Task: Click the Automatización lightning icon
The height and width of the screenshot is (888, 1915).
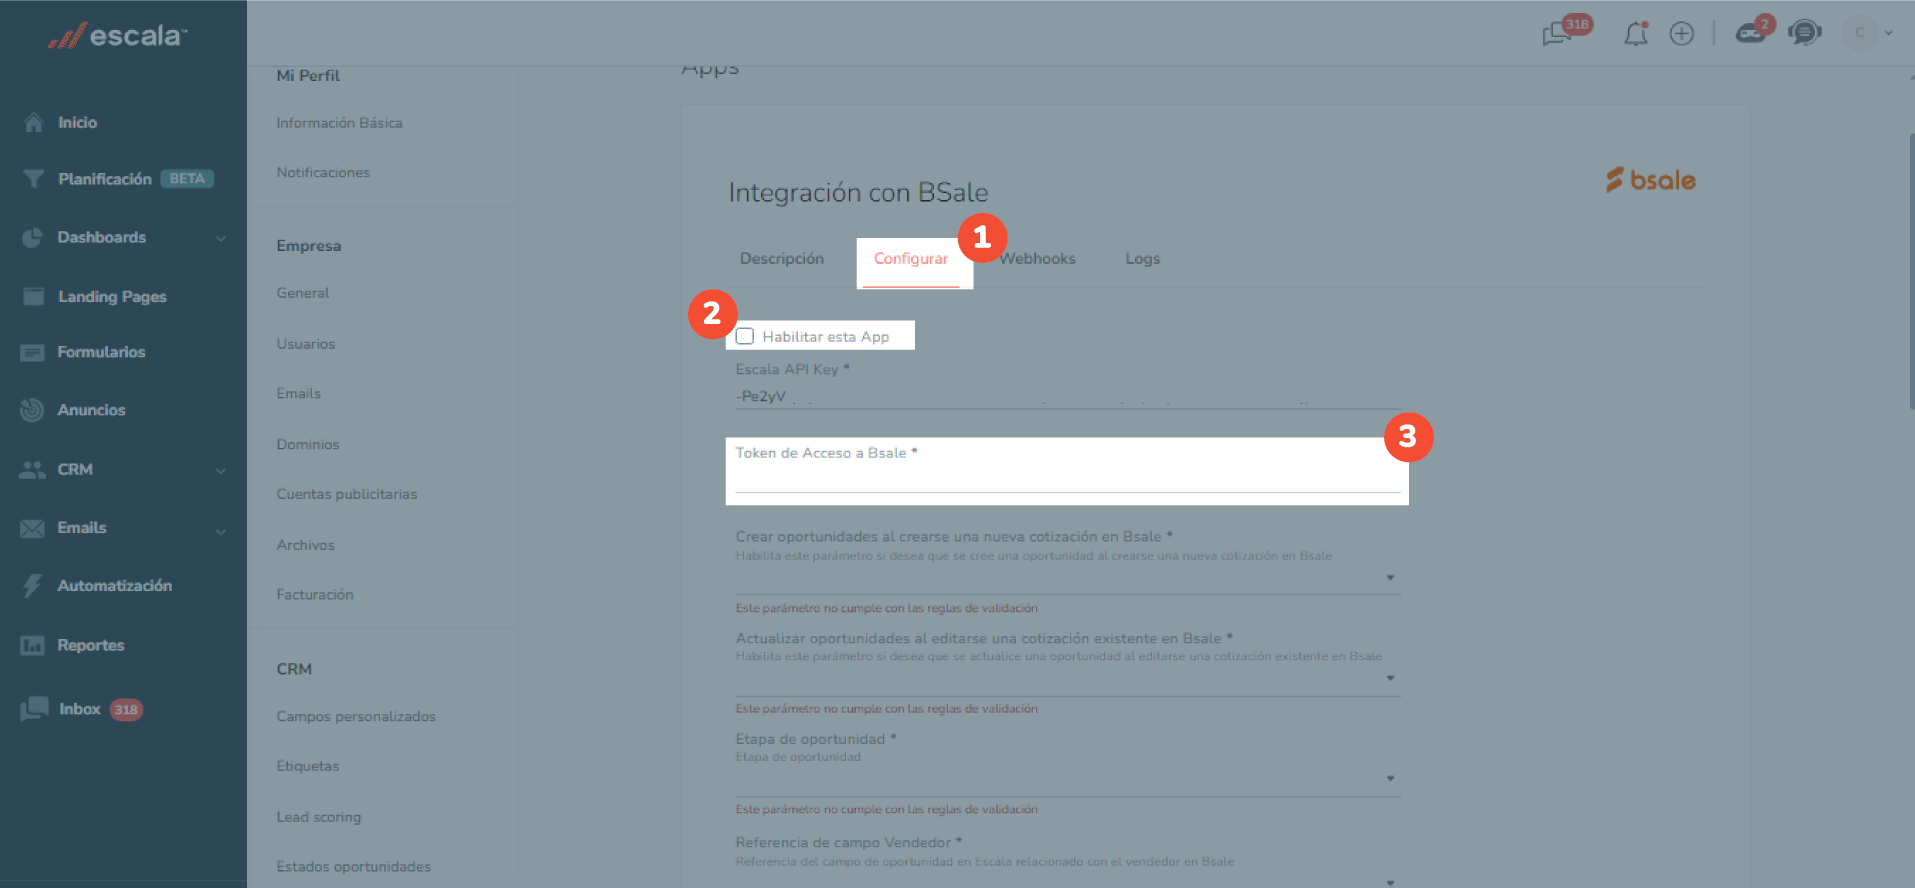Action: click(33, 586)
